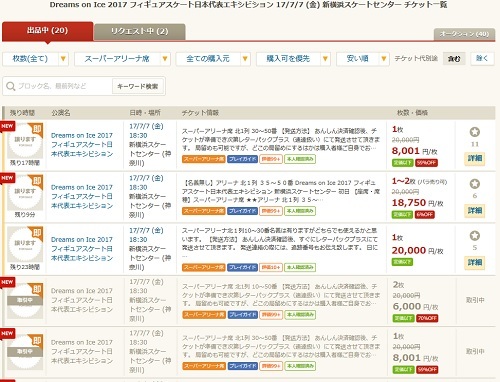Click the 6%OFF badge in 18,750 listing
Screen dimensions: 500x382
pos(425,214)
